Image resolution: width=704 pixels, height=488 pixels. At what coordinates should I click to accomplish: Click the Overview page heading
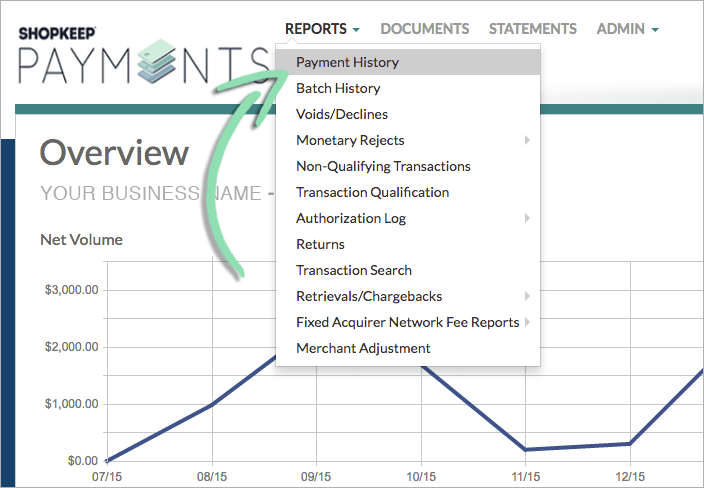point(114,153)
